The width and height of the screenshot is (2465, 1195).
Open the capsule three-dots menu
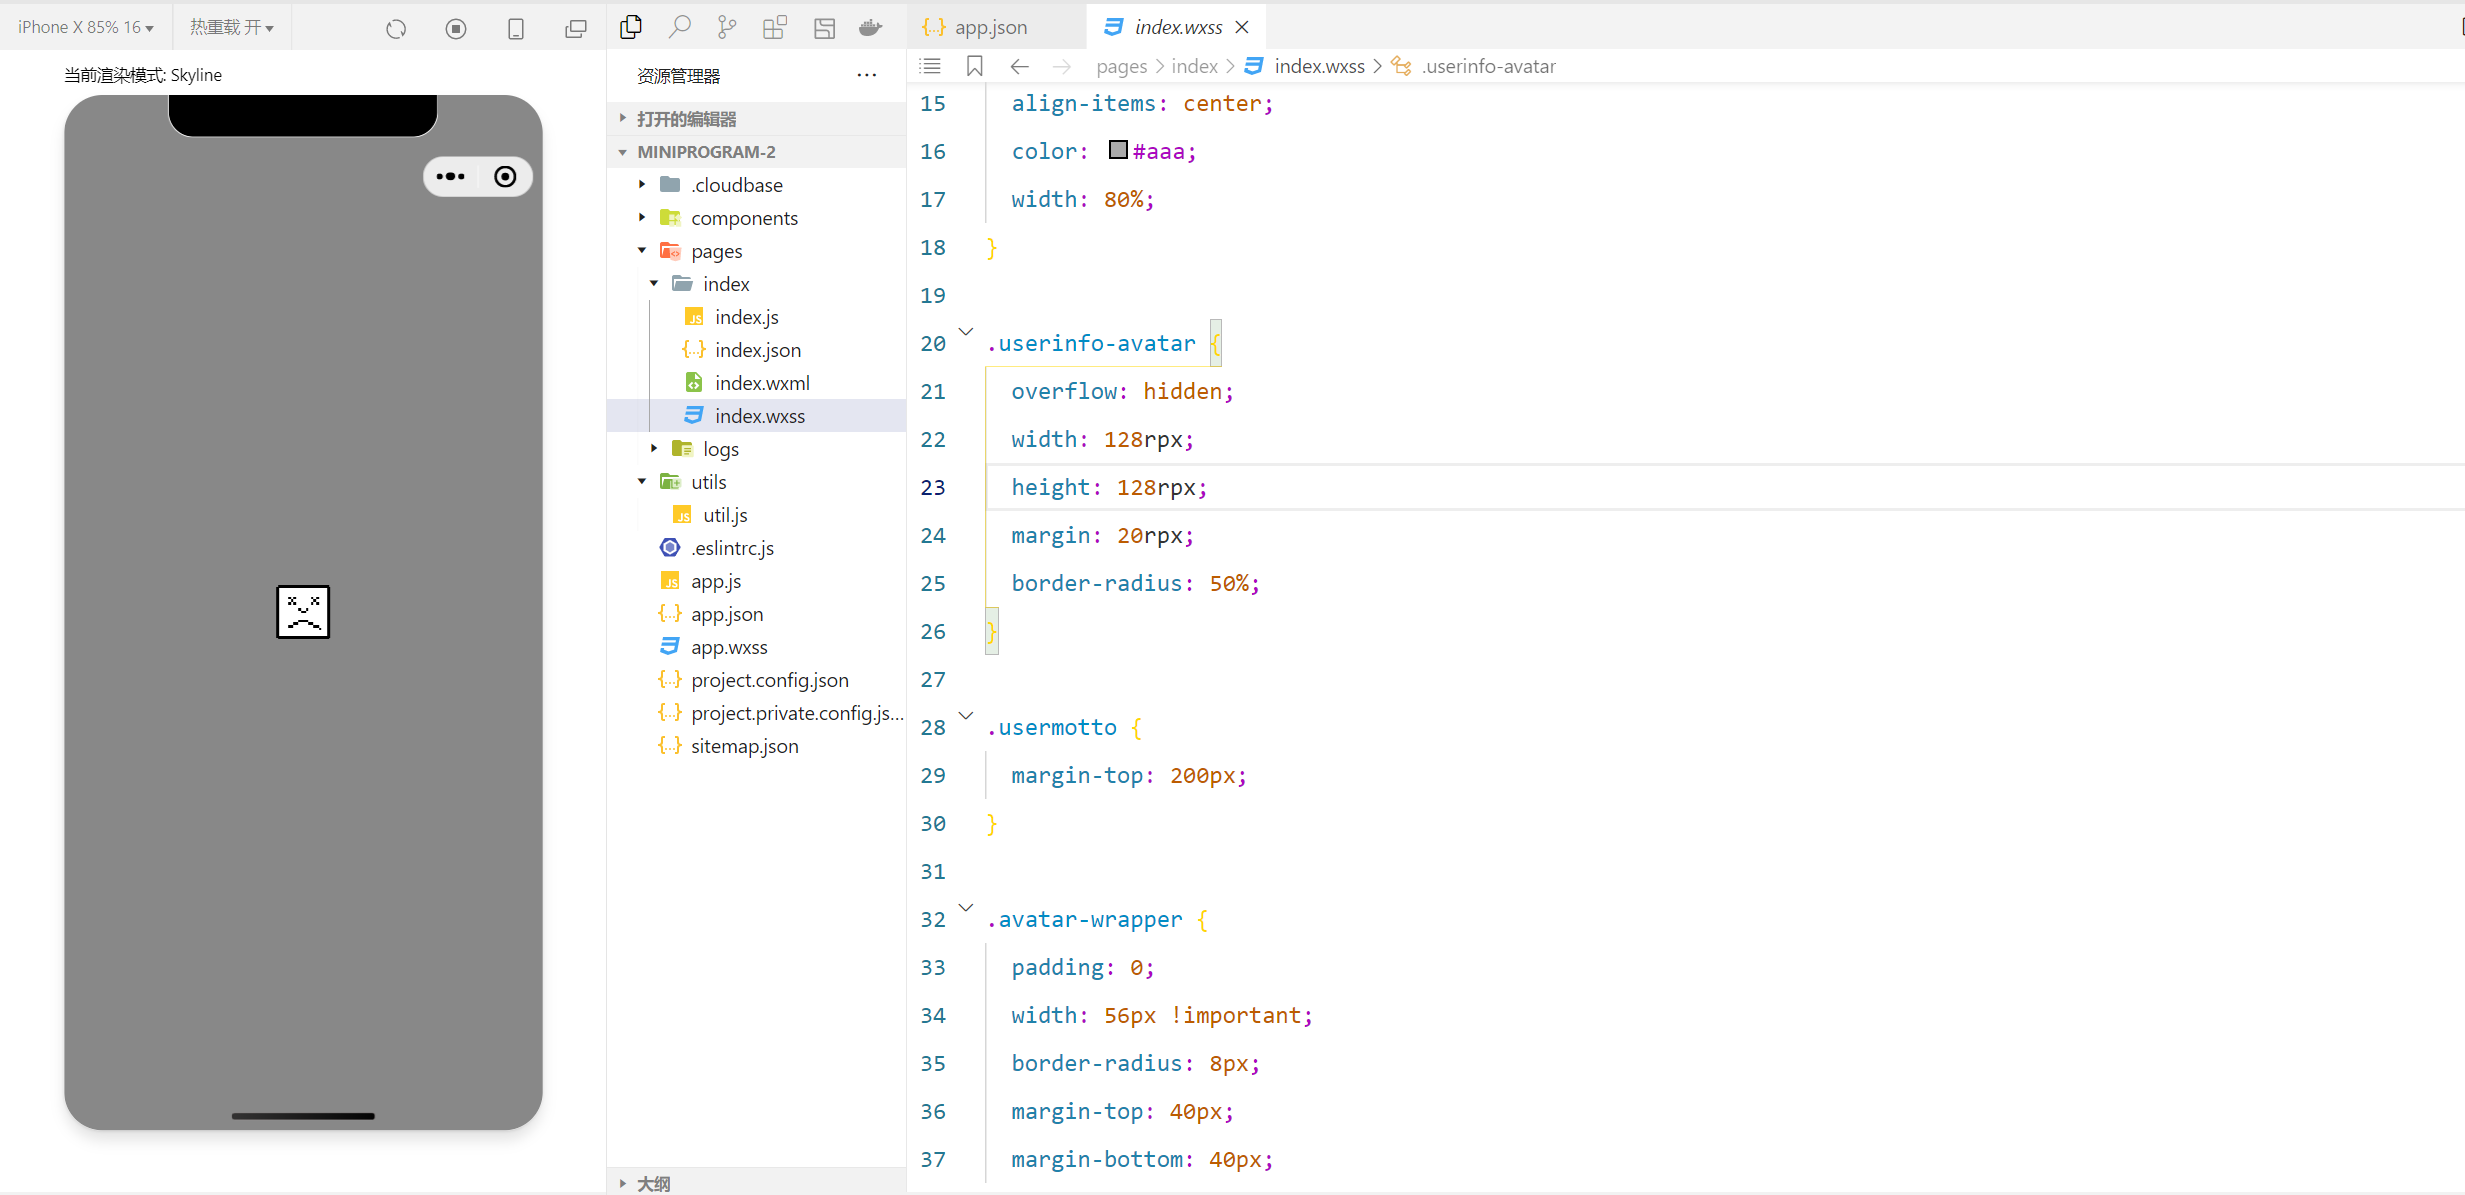[x=450, y=177]
